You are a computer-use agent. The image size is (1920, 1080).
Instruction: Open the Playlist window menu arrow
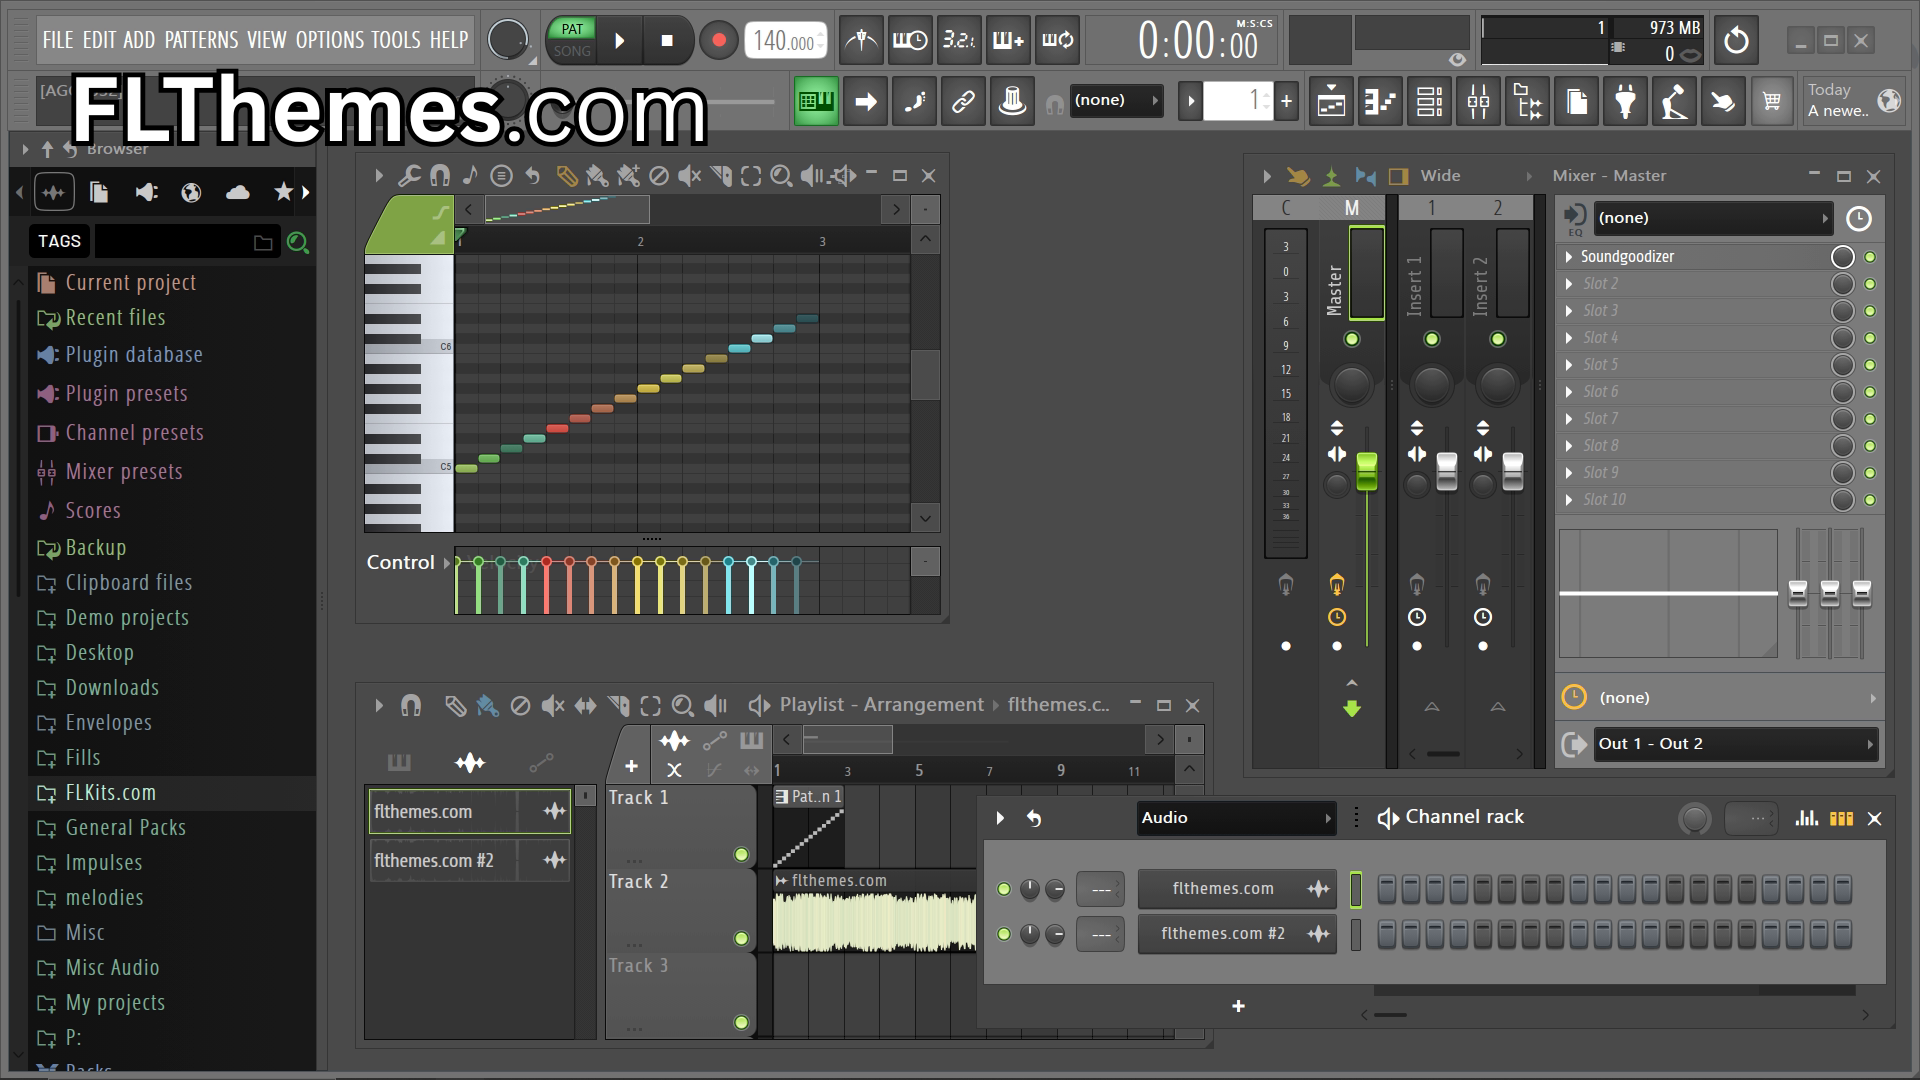click(x=379, y=706)
